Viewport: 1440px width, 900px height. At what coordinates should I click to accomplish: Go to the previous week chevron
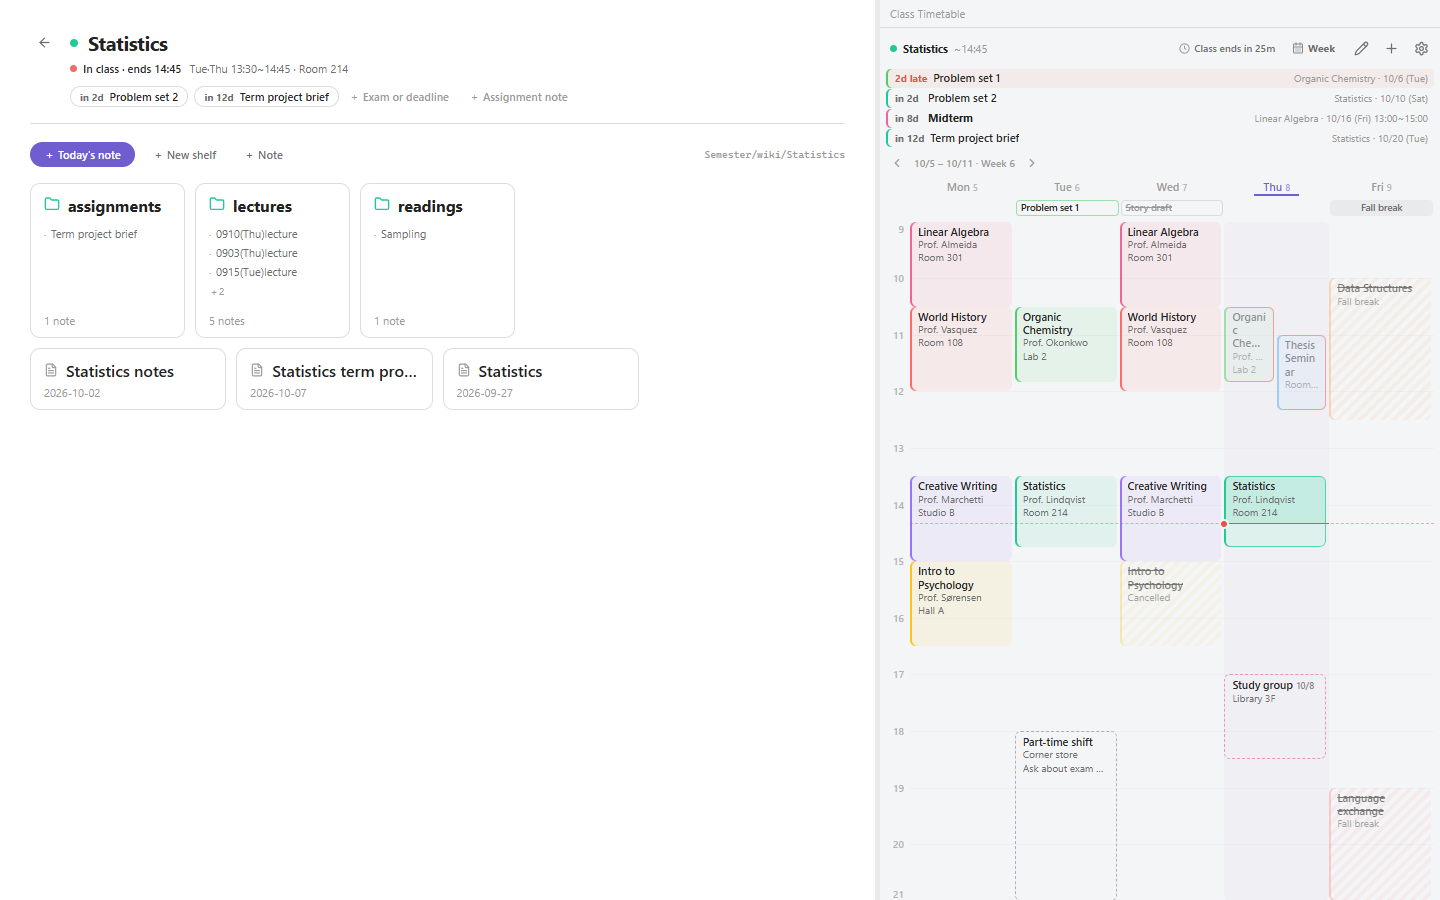click(897, 163)
